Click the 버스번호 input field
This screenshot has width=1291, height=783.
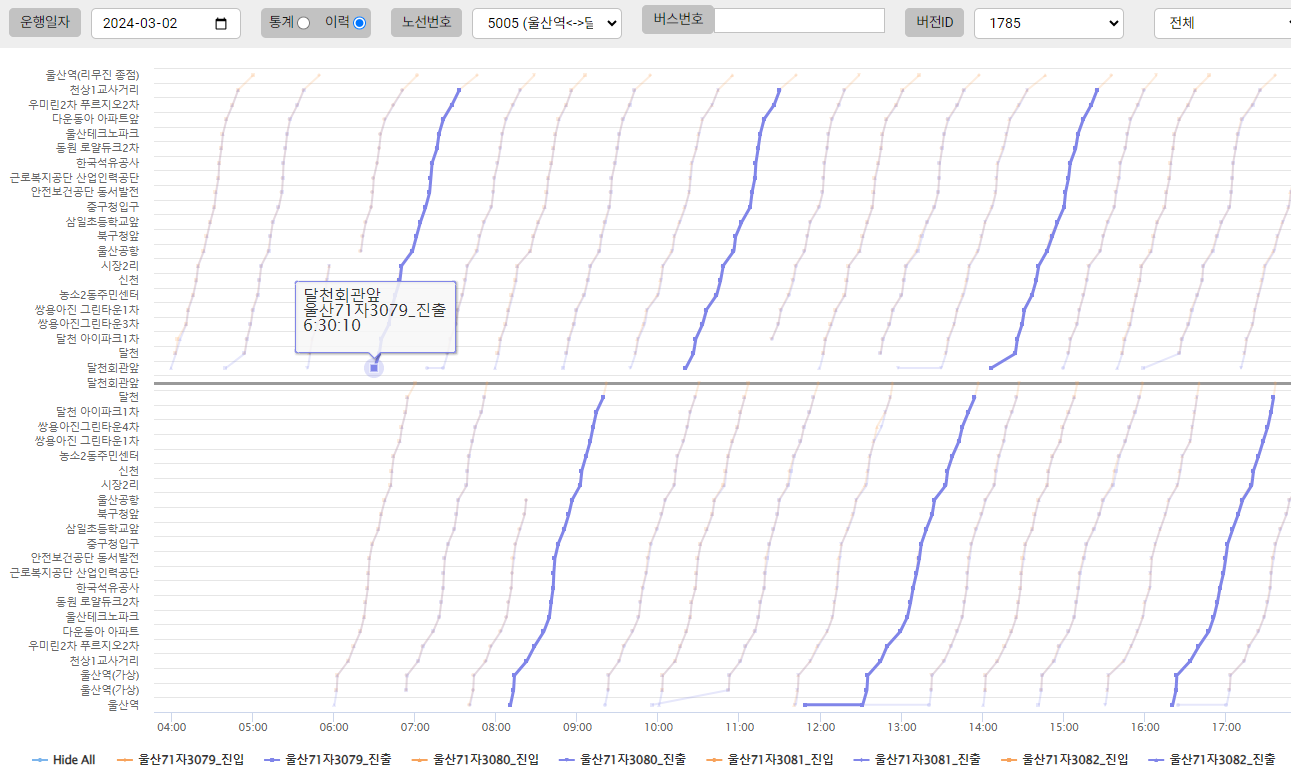798,20
